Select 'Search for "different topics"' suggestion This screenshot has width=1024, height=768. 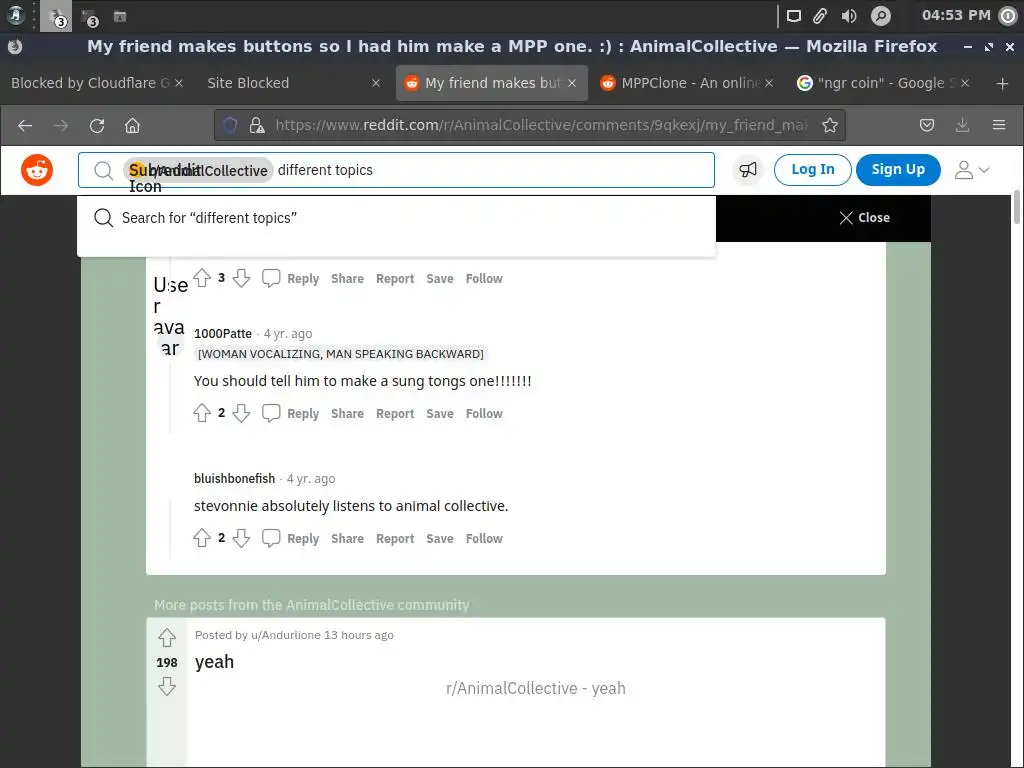[396, 218]
